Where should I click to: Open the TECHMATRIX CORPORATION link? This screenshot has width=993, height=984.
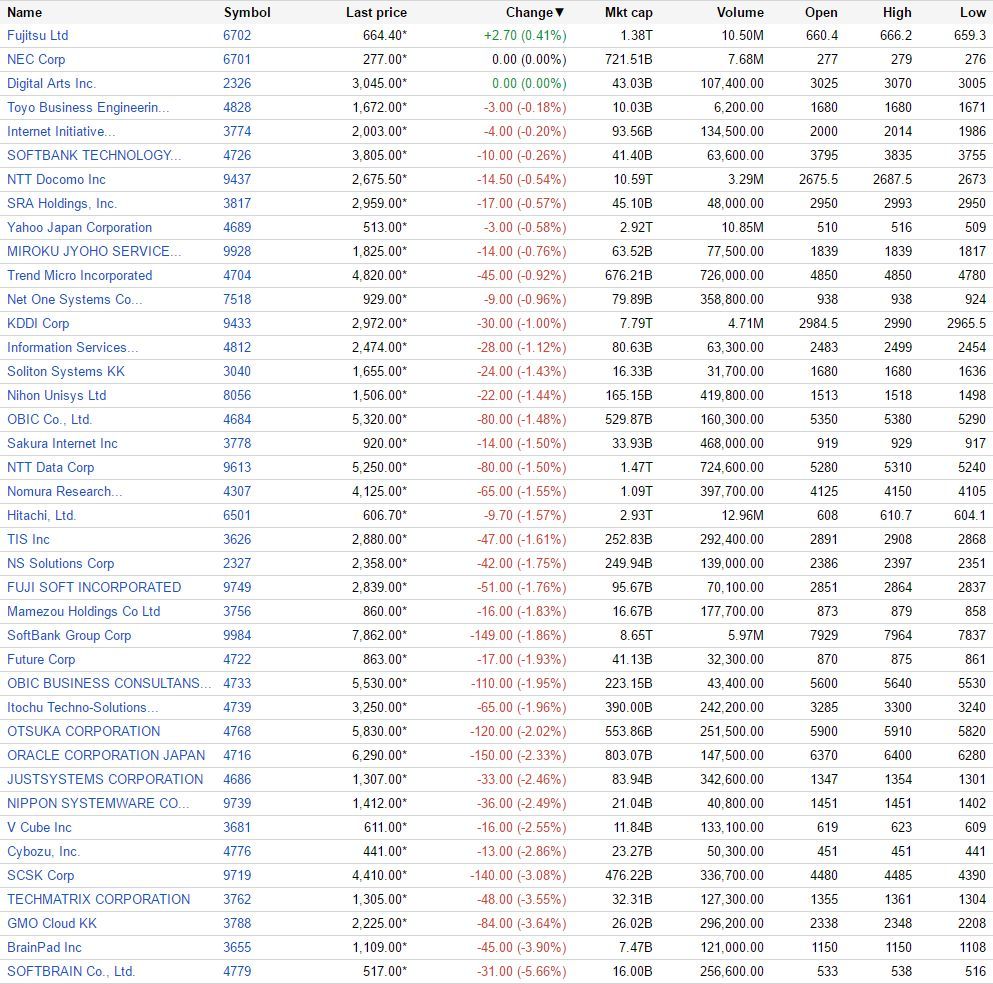click(x=99, y=900)
